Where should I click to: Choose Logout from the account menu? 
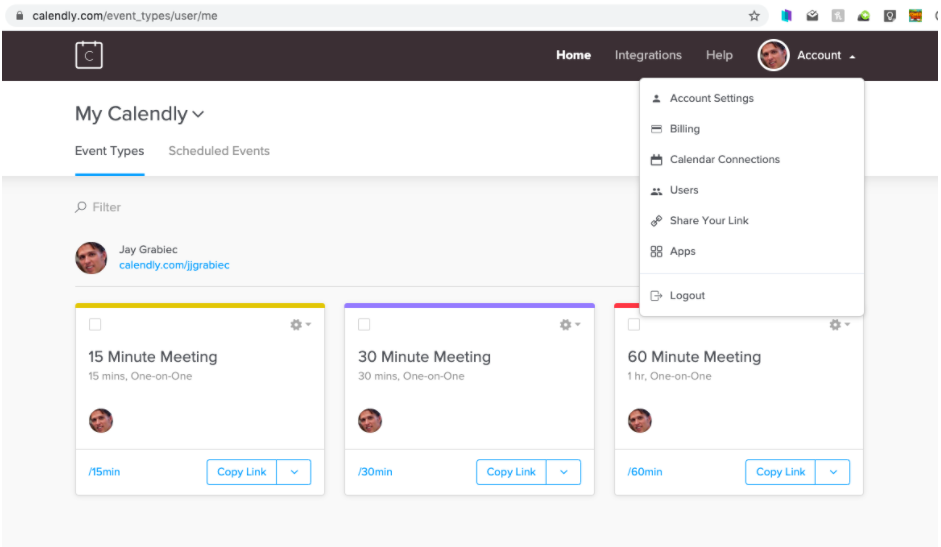(687, 296)
